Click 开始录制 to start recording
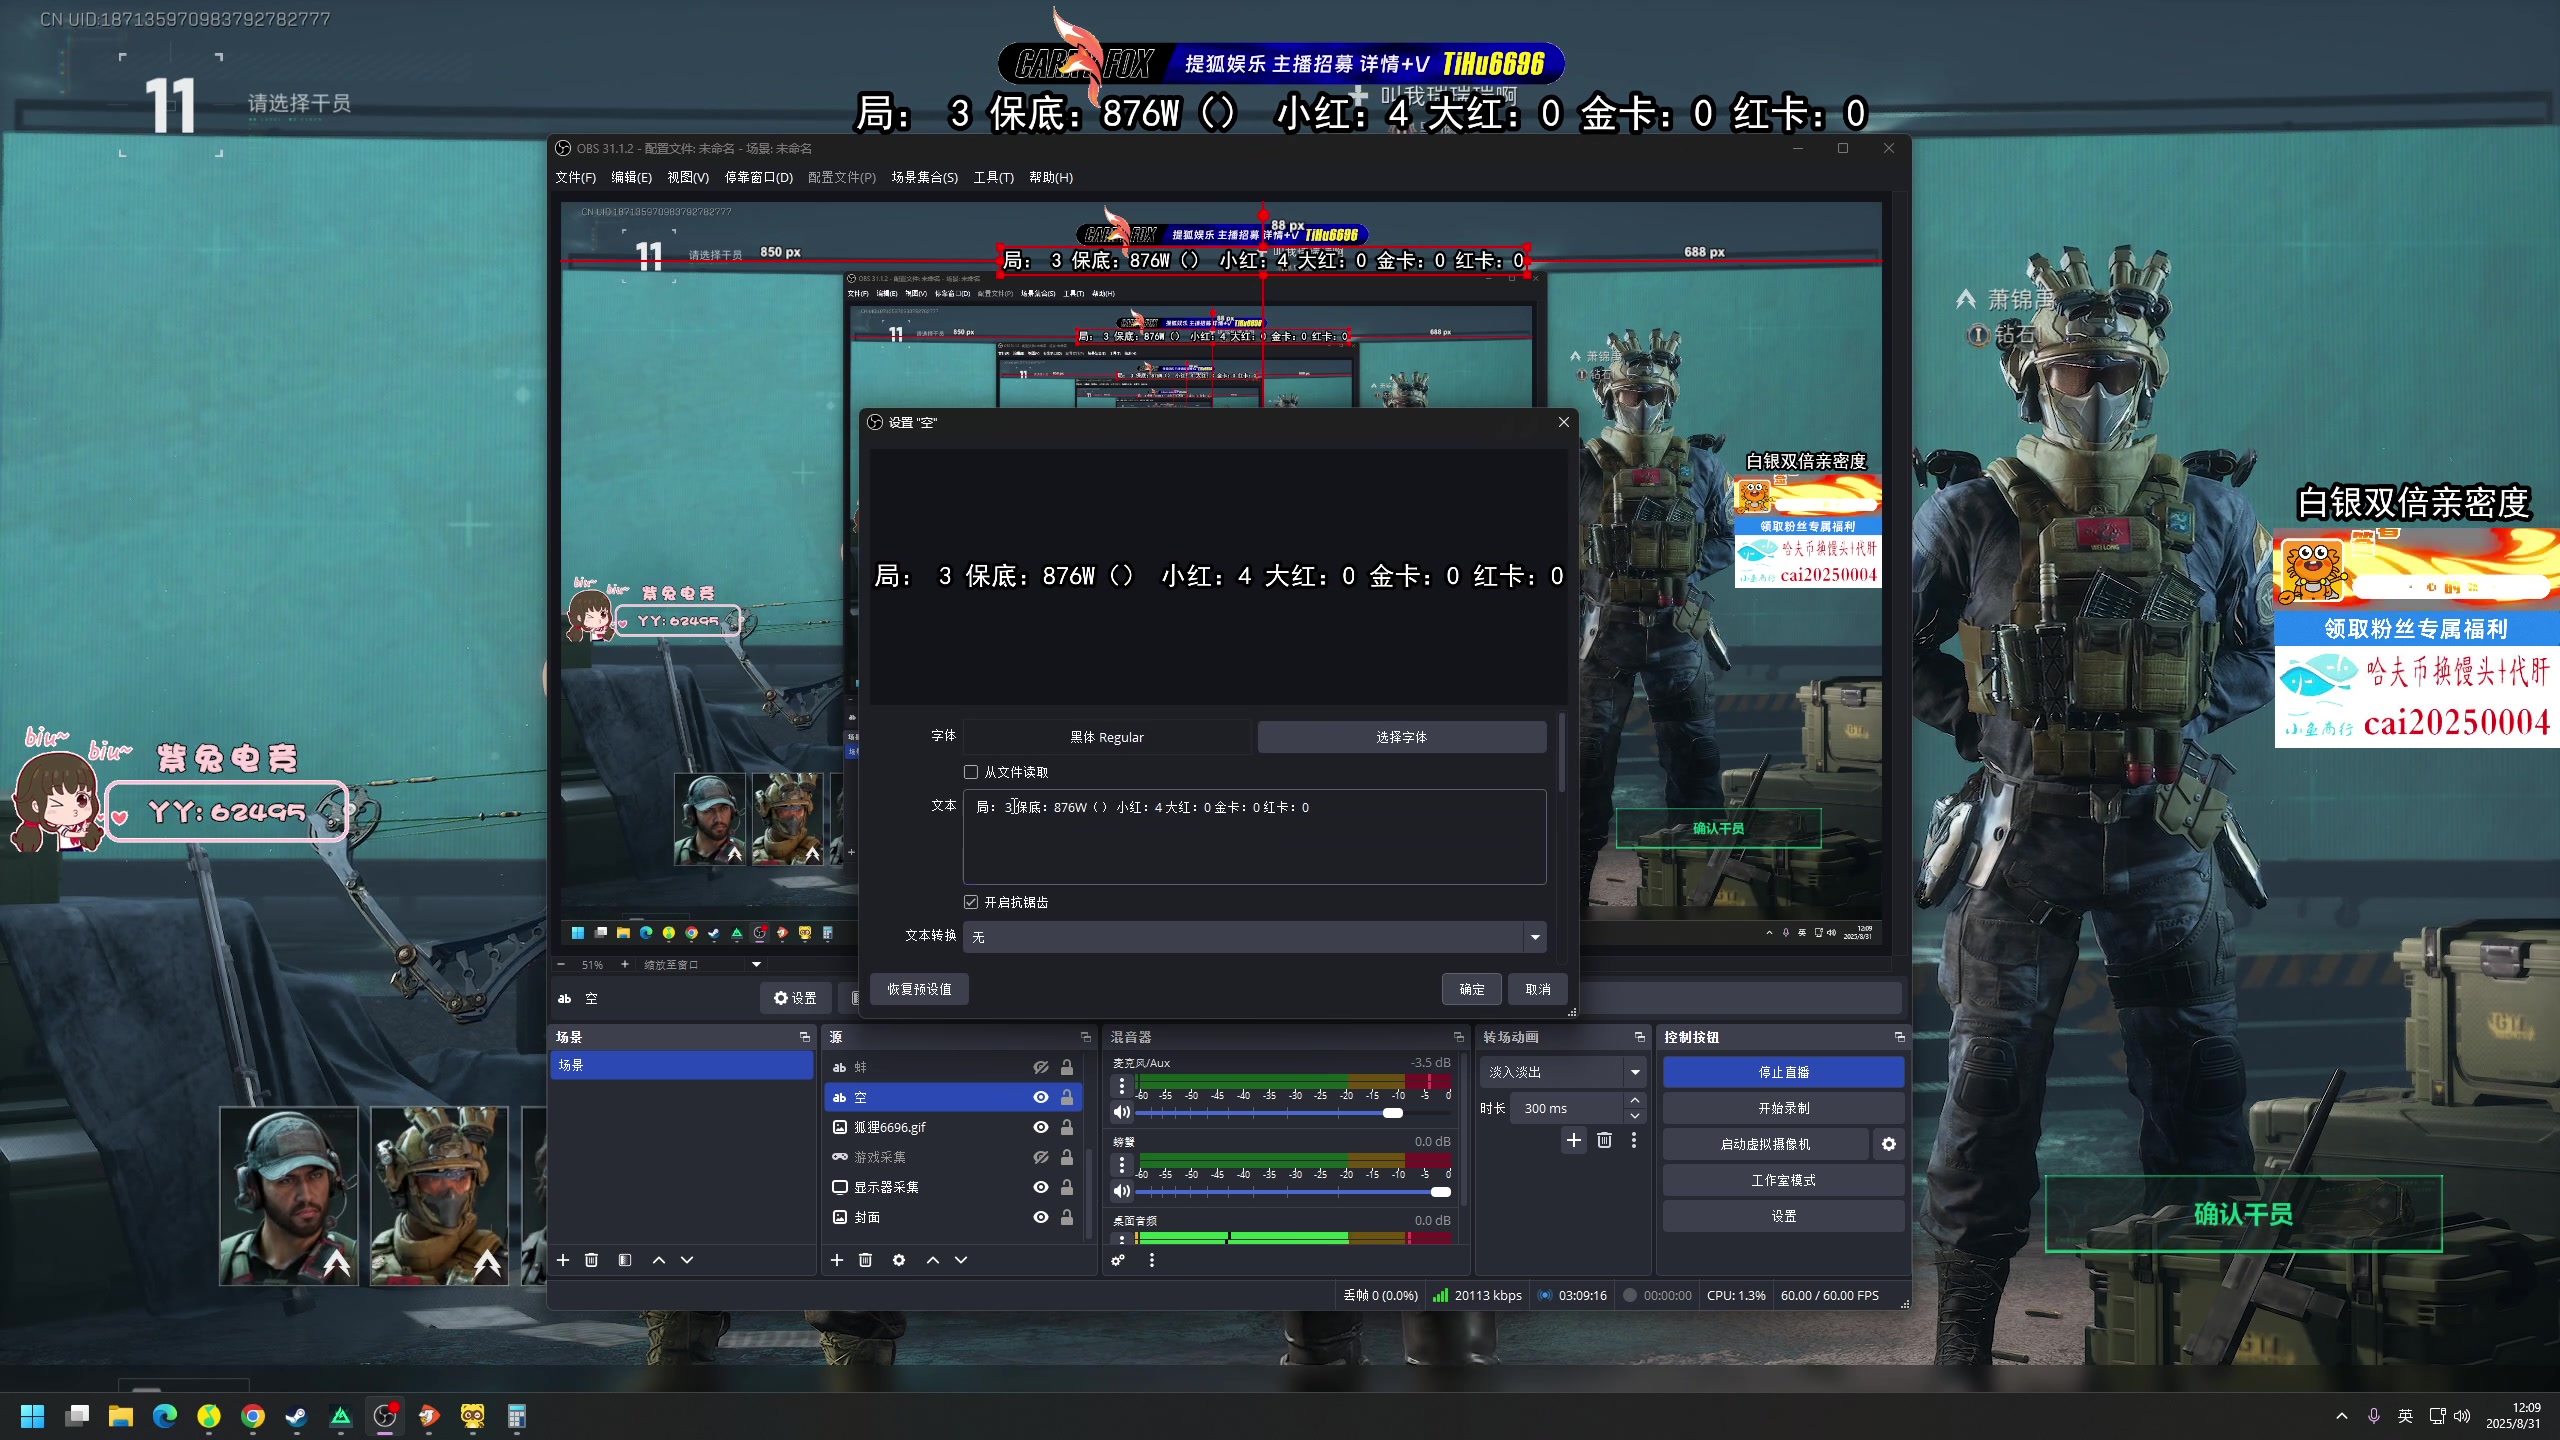The height and width of the screenshot is (1440, 2560). (x=1783, y=1108)
